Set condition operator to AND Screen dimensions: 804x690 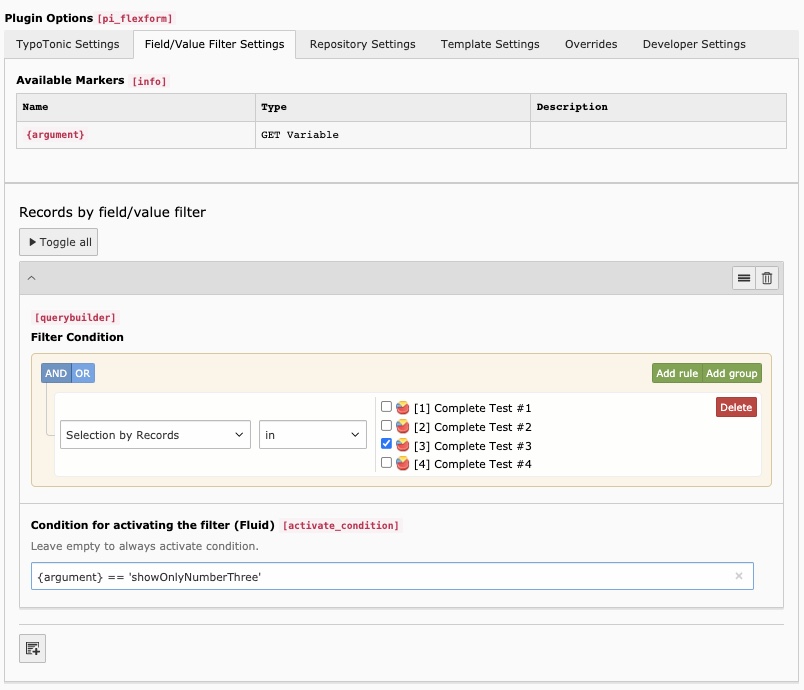click(56, 373)
